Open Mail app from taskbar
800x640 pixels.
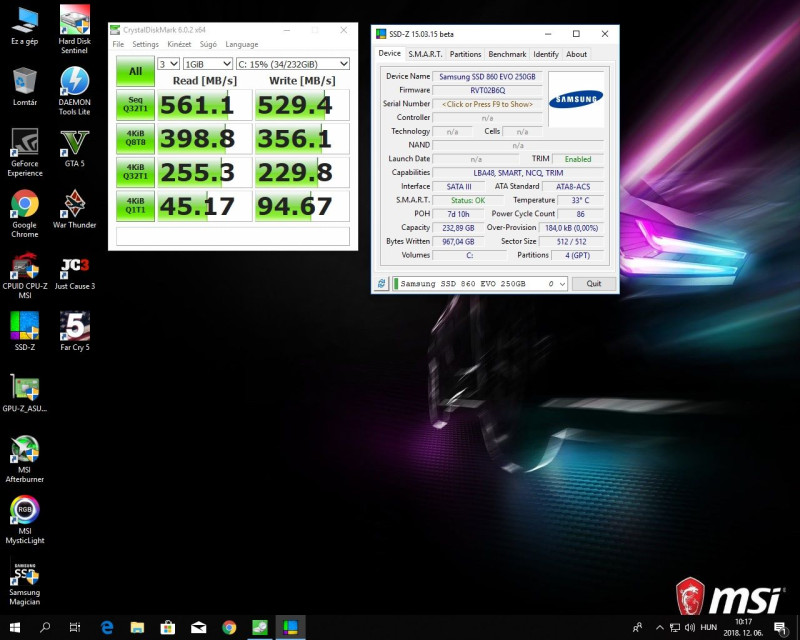pos(198,627)
